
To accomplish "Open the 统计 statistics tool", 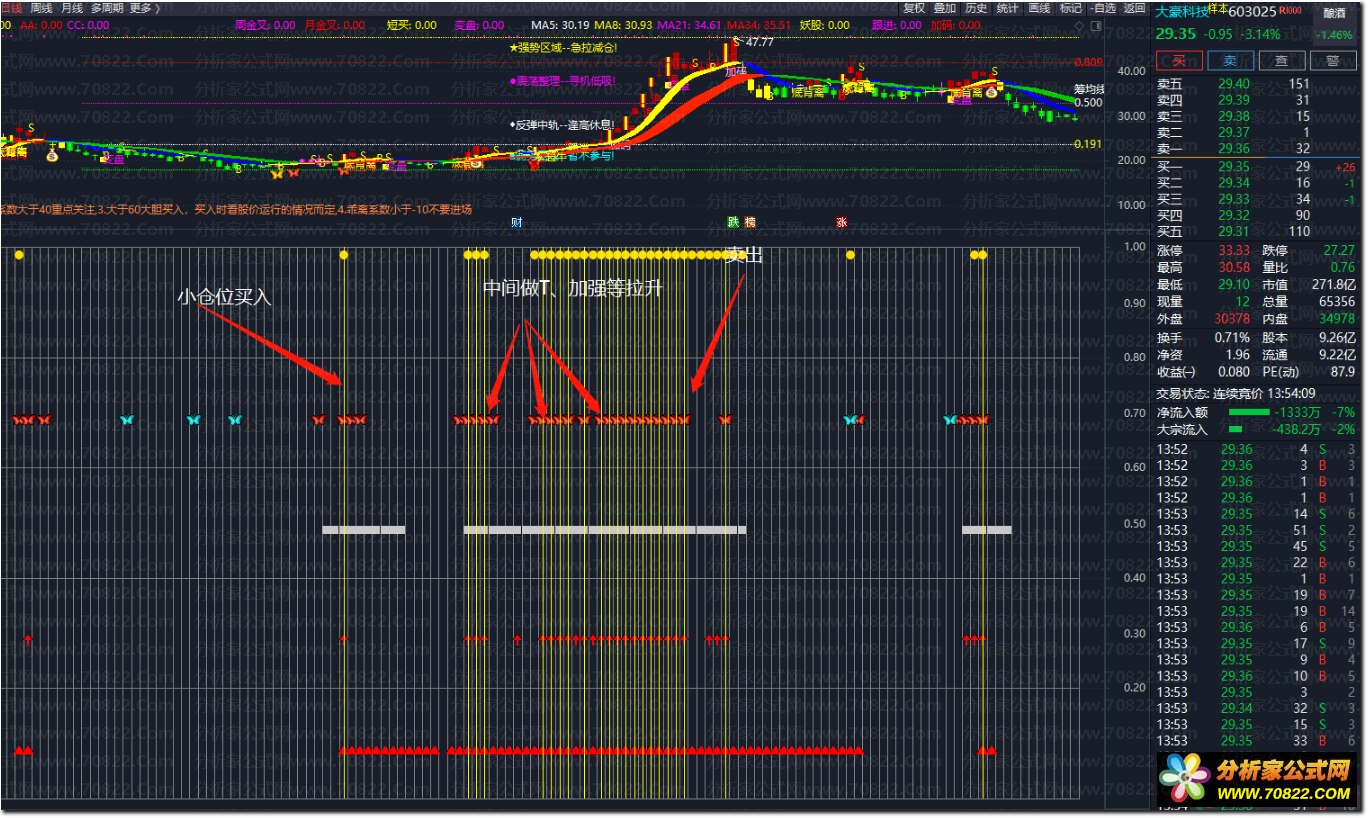I will [1007, 8].
